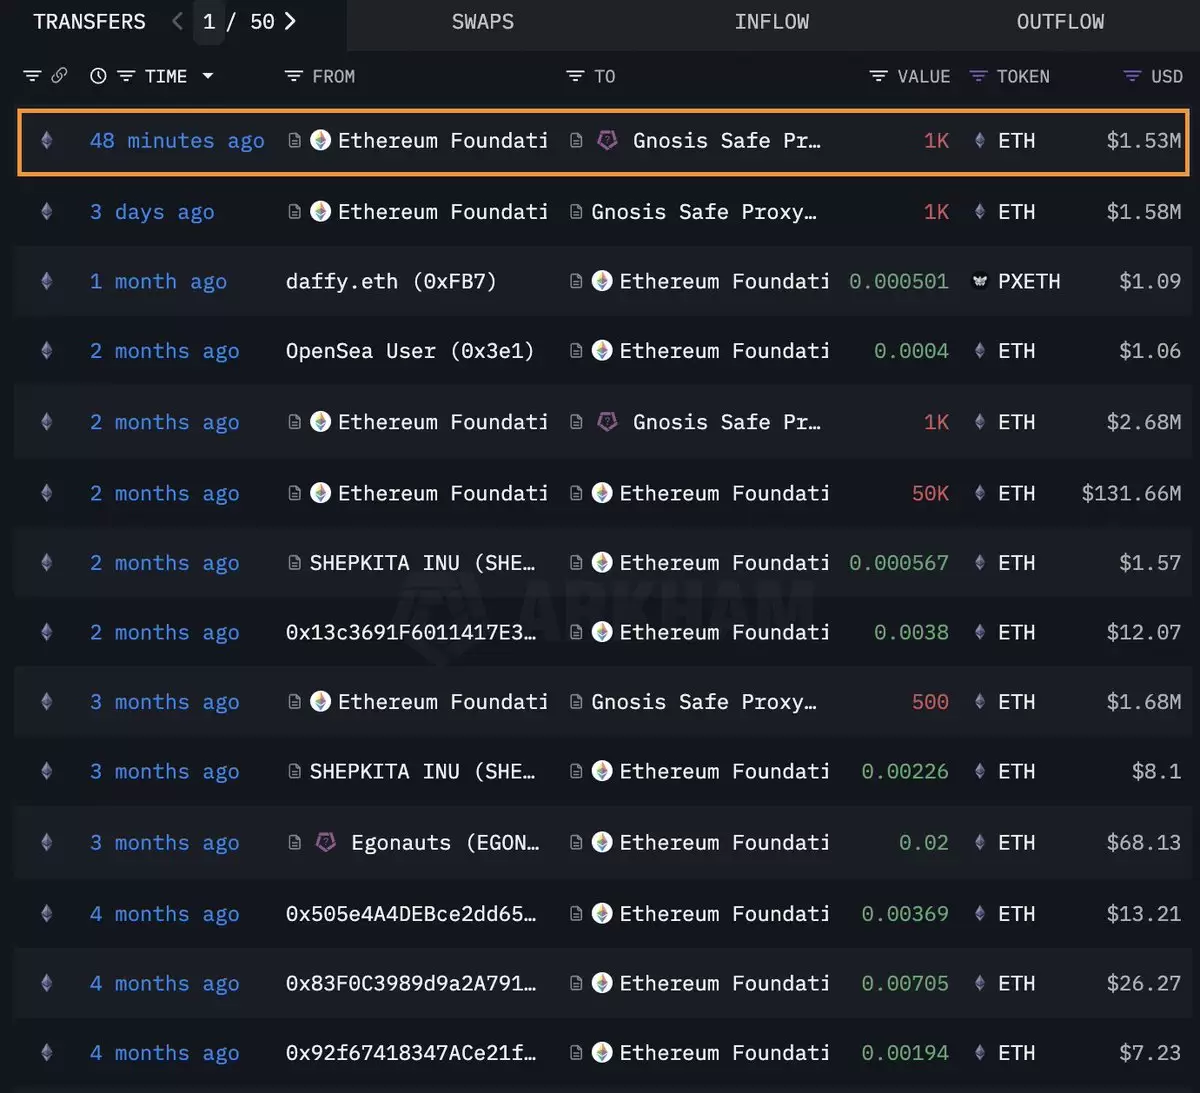Click ETH token icon in 50K row
The image size is (1200, 1093).
[980, 493]
